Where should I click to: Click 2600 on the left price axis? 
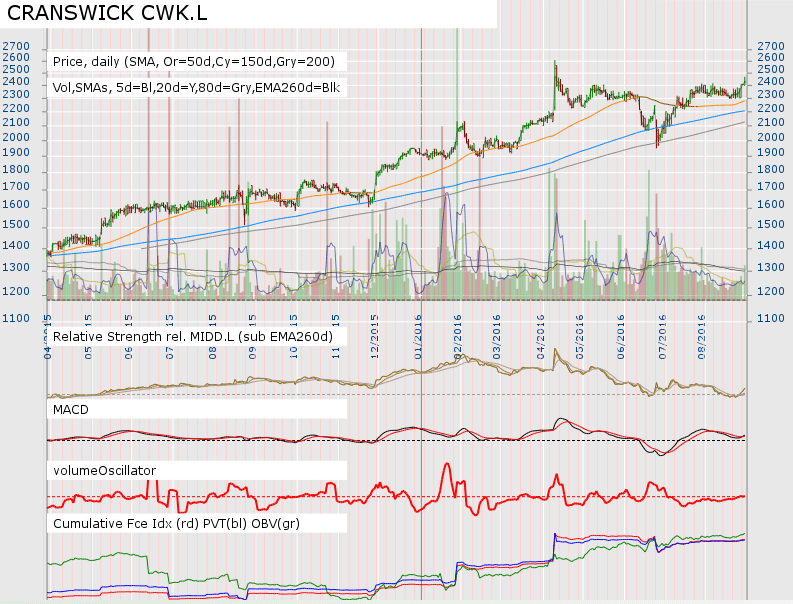tap(16, 58)
